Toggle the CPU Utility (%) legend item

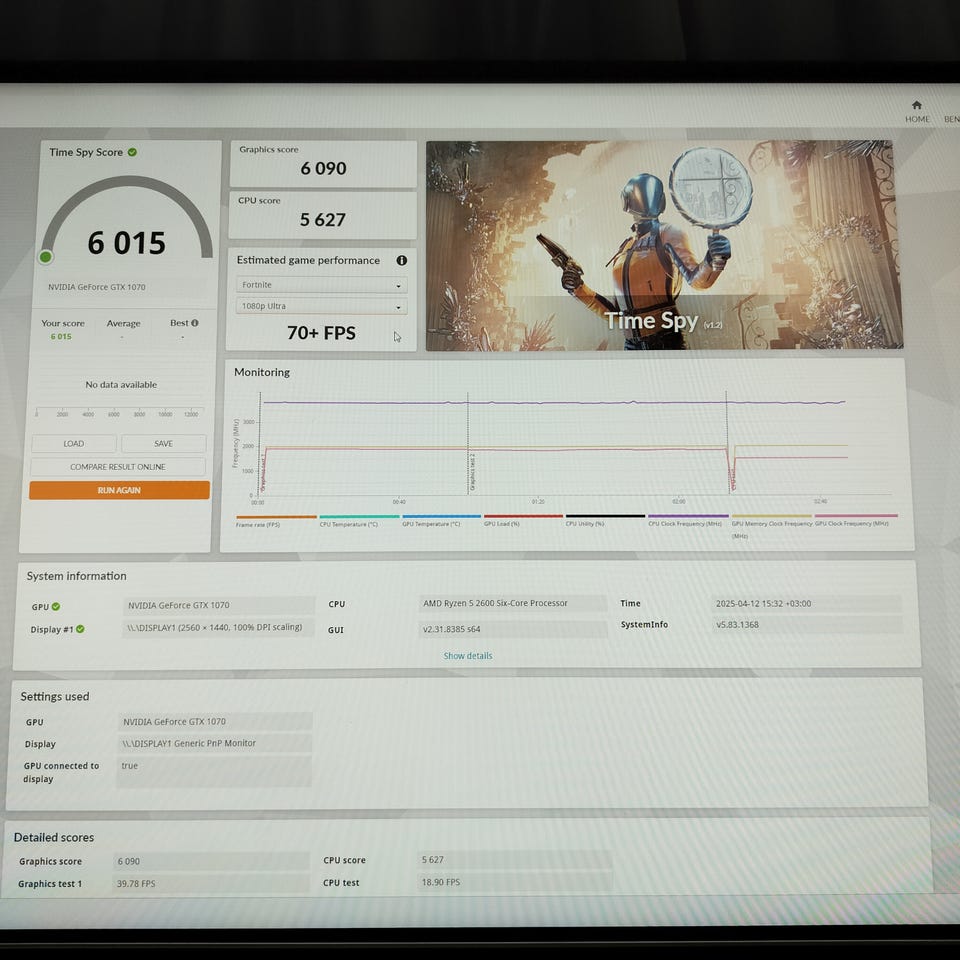[x=605, y=520]
